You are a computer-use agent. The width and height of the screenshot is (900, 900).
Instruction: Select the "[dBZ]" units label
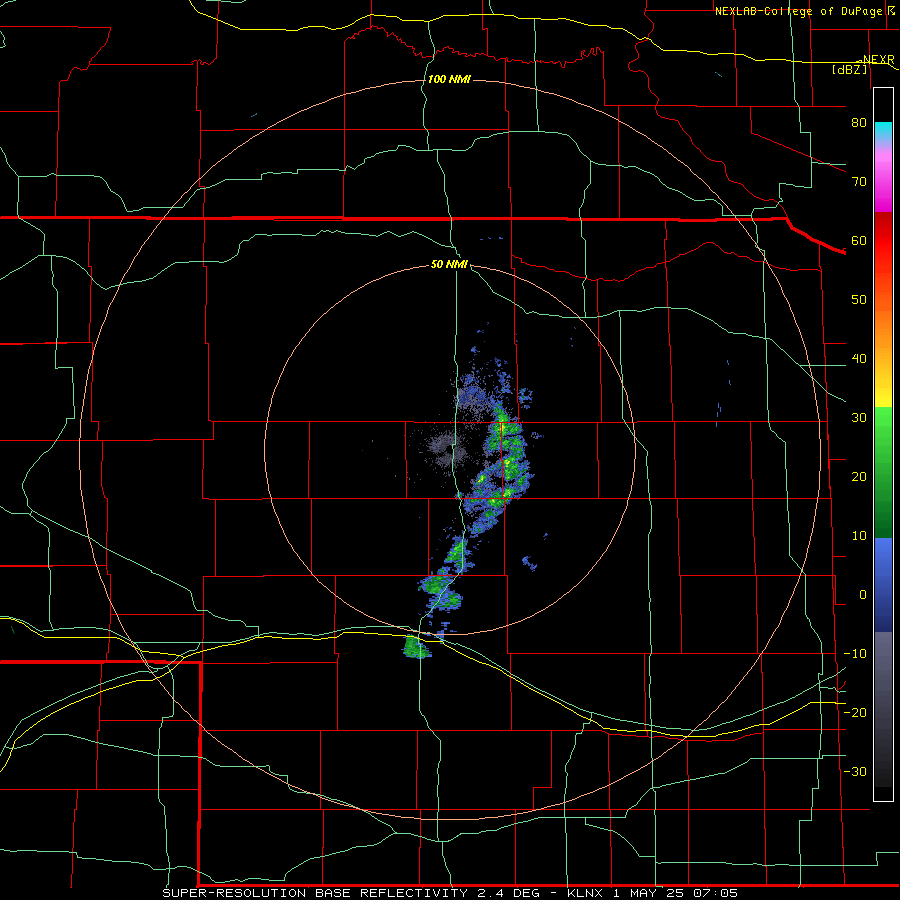pos(849,69)
